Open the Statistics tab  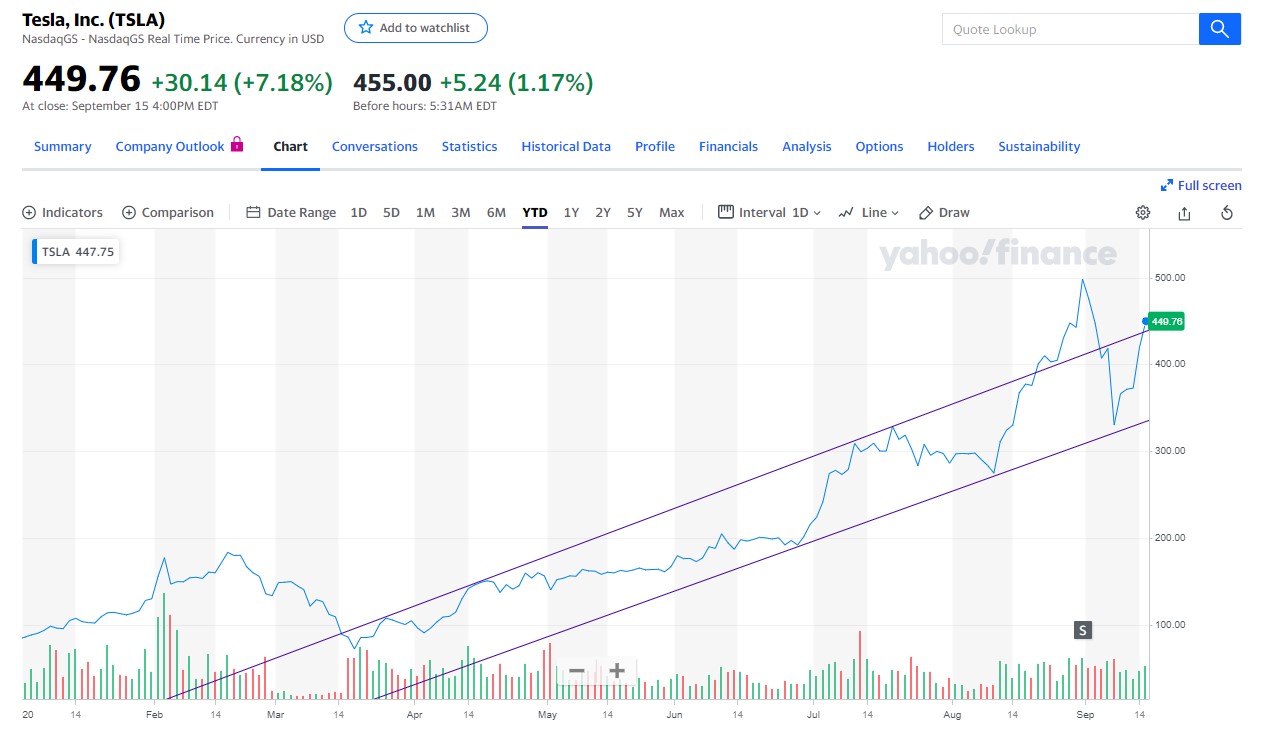point(470,146)
